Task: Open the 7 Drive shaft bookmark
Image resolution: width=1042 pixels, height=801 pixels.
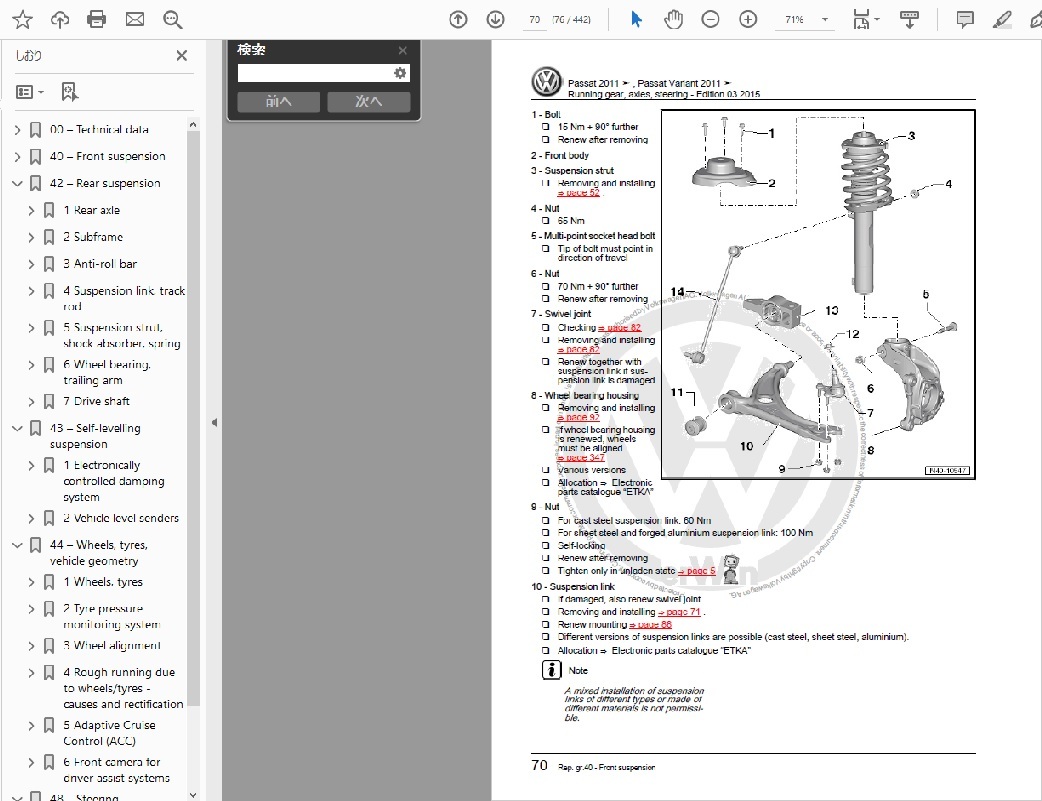Action: click(101, 401)
